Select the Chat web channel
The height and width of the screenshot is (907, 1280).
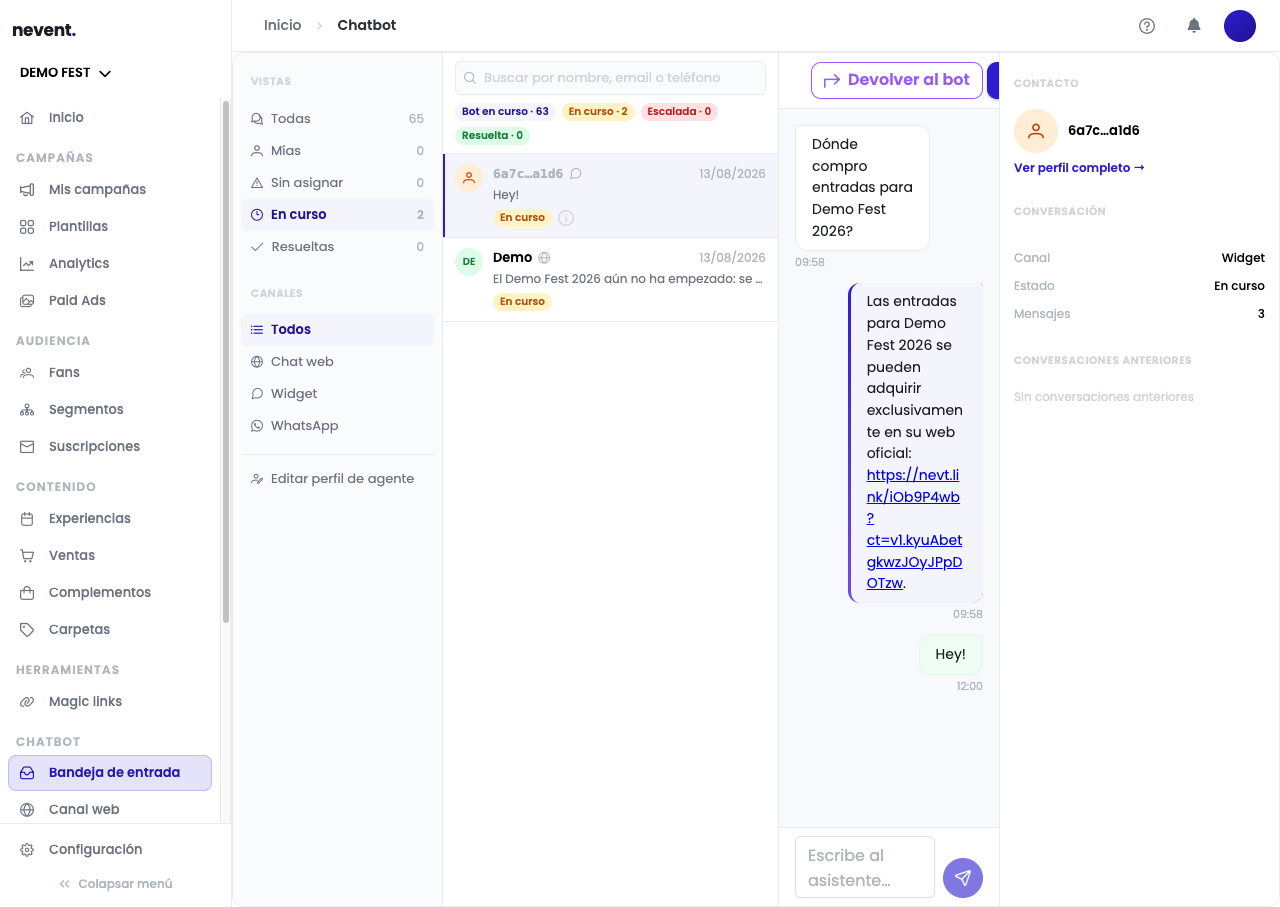pyautogui.click(x=337, y=362)
